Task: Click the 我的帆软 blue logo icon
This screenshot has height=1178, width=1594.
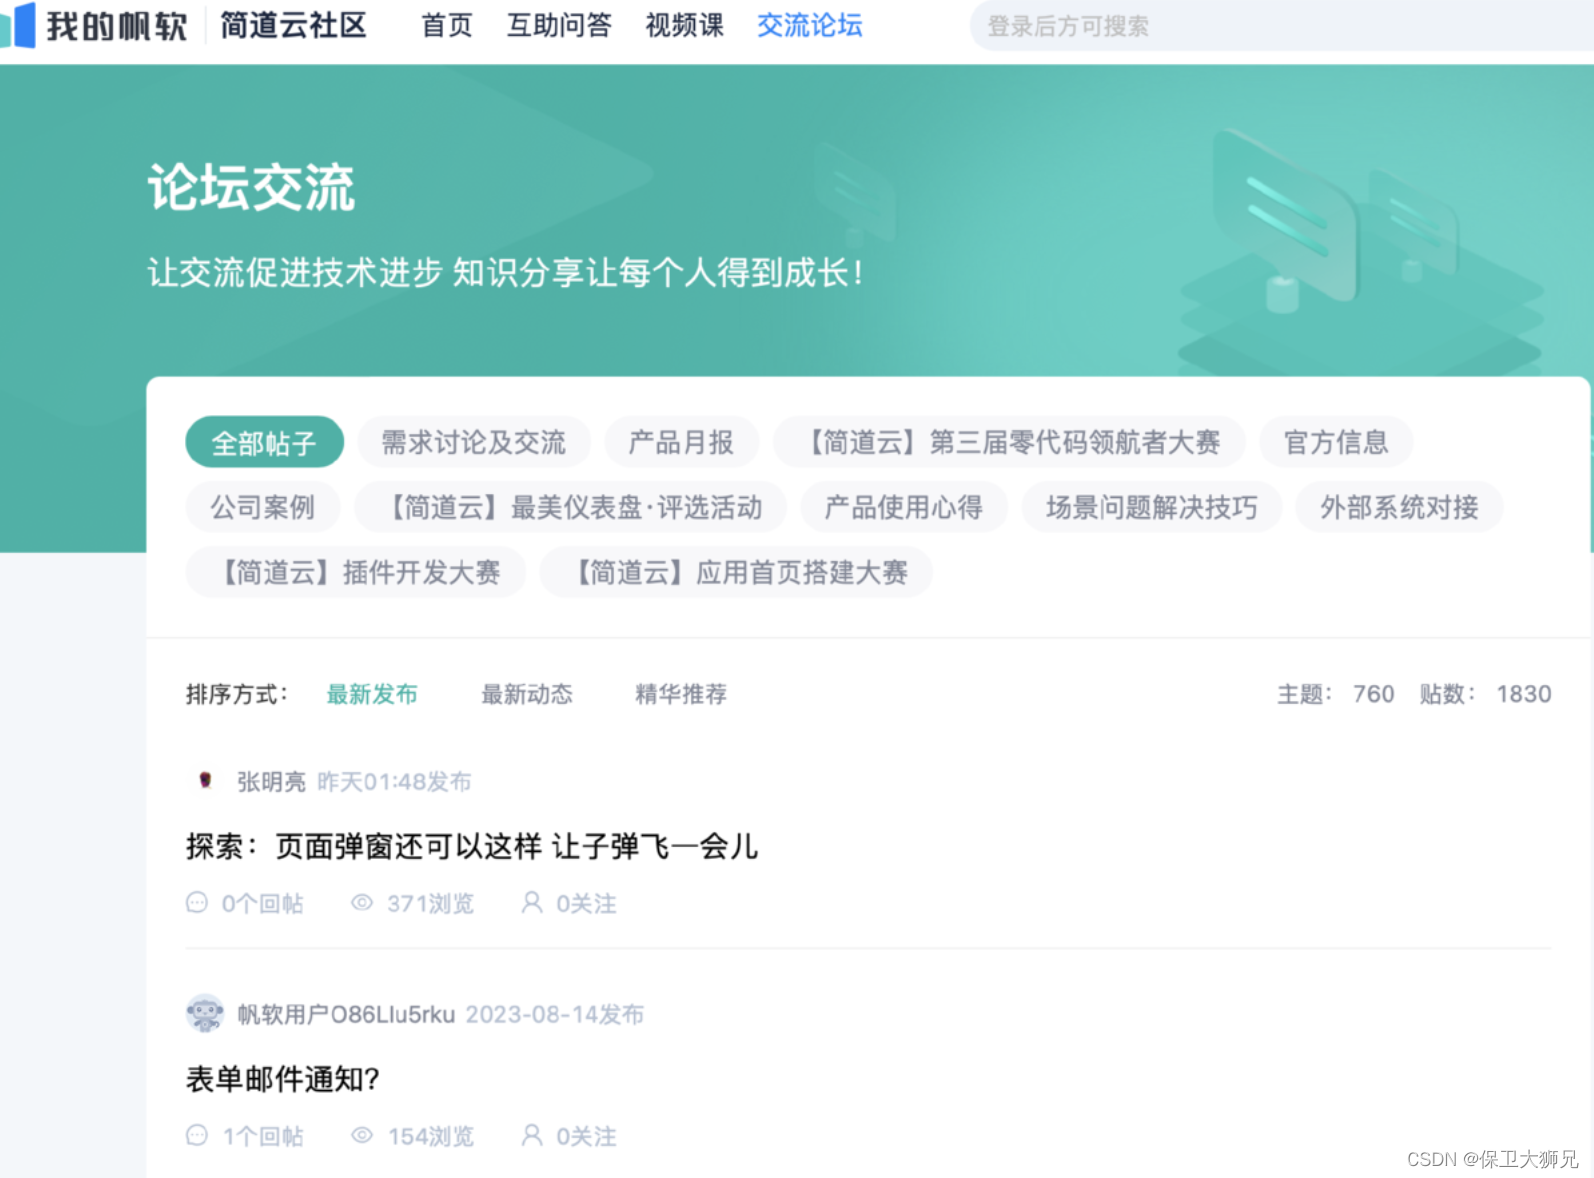Action: (18, 25)
